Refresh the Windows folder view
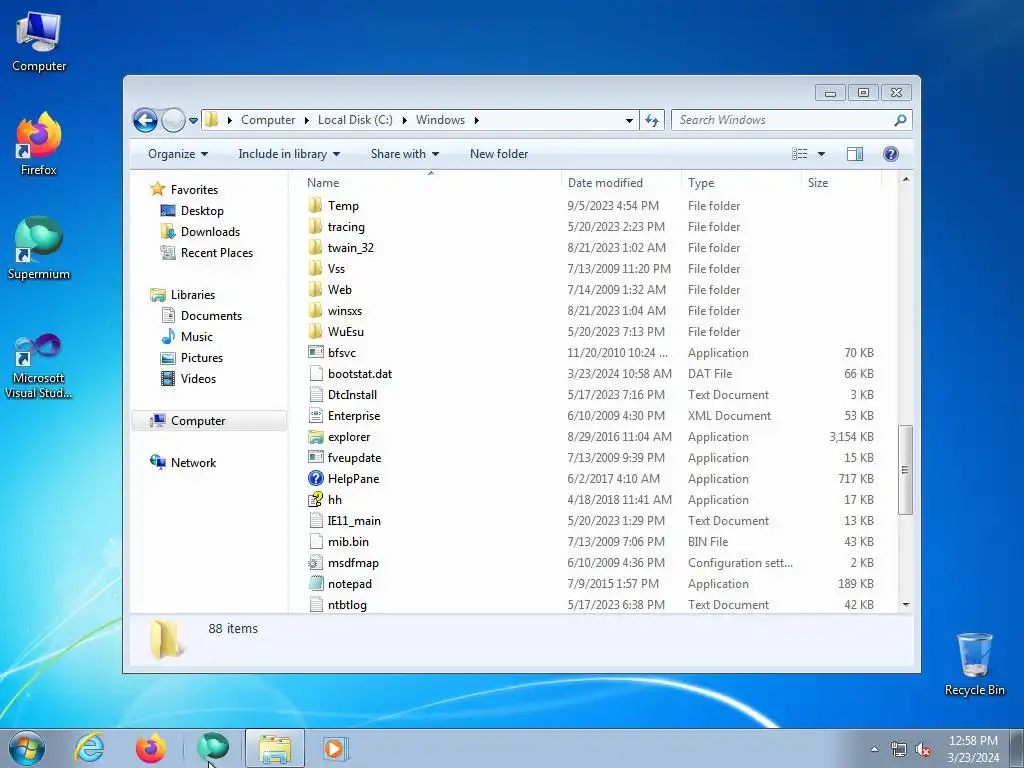Image resolution: width=1024 pixels, height=768 pixels. click(x=652, y=120)
